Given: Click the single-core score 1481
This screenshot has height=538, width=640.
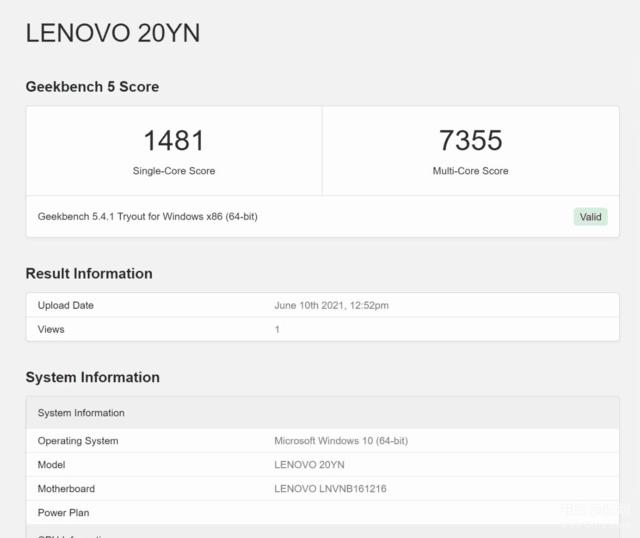Looking at the screenshot, I should pos(174,140).
